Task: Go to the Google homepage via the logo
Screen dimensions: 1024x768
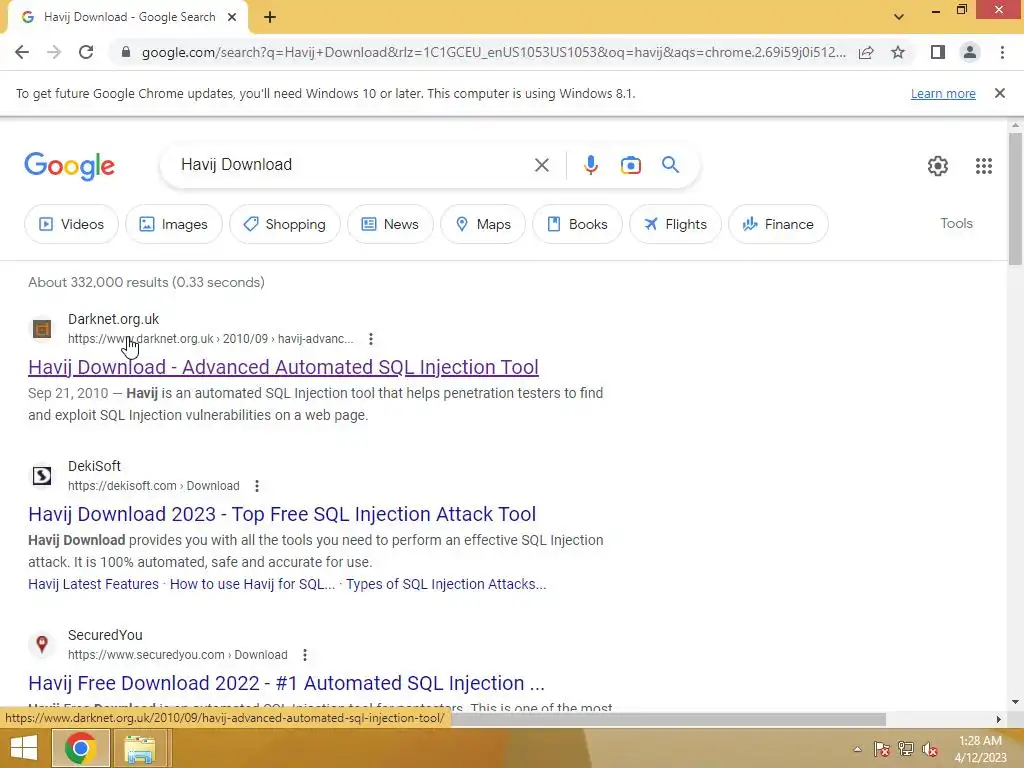Action: [69, 166]
